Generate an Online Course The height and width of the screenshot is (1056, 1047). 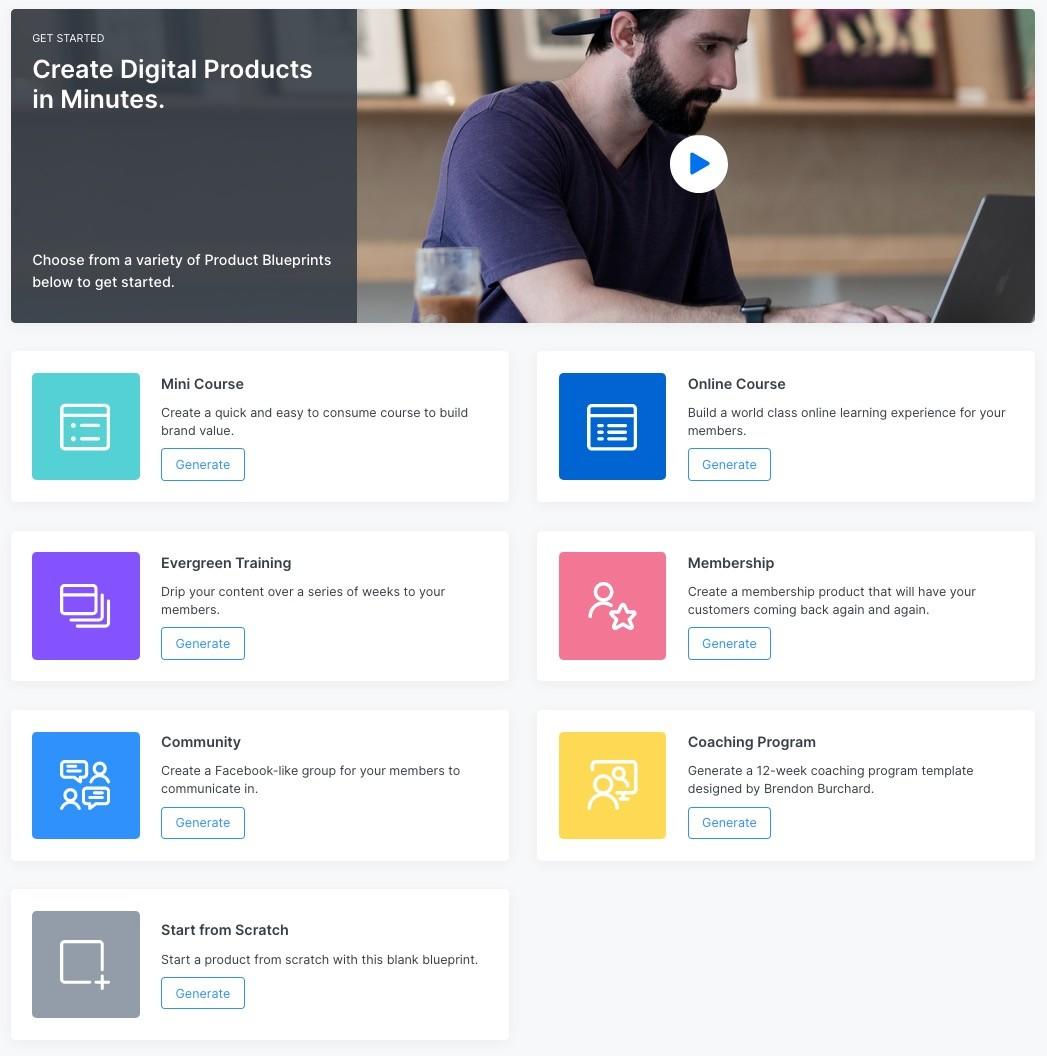(729, 465)
